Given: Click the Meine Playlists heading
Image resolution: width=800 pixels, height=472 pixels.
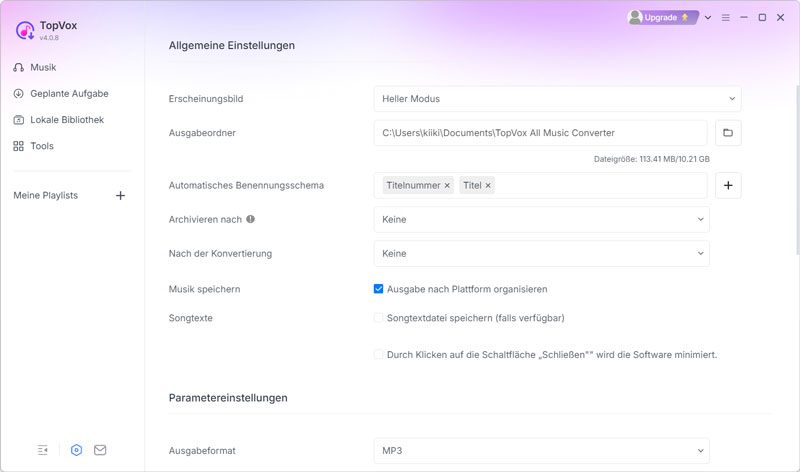Looking at the screenshot, I should pos(45,195).
